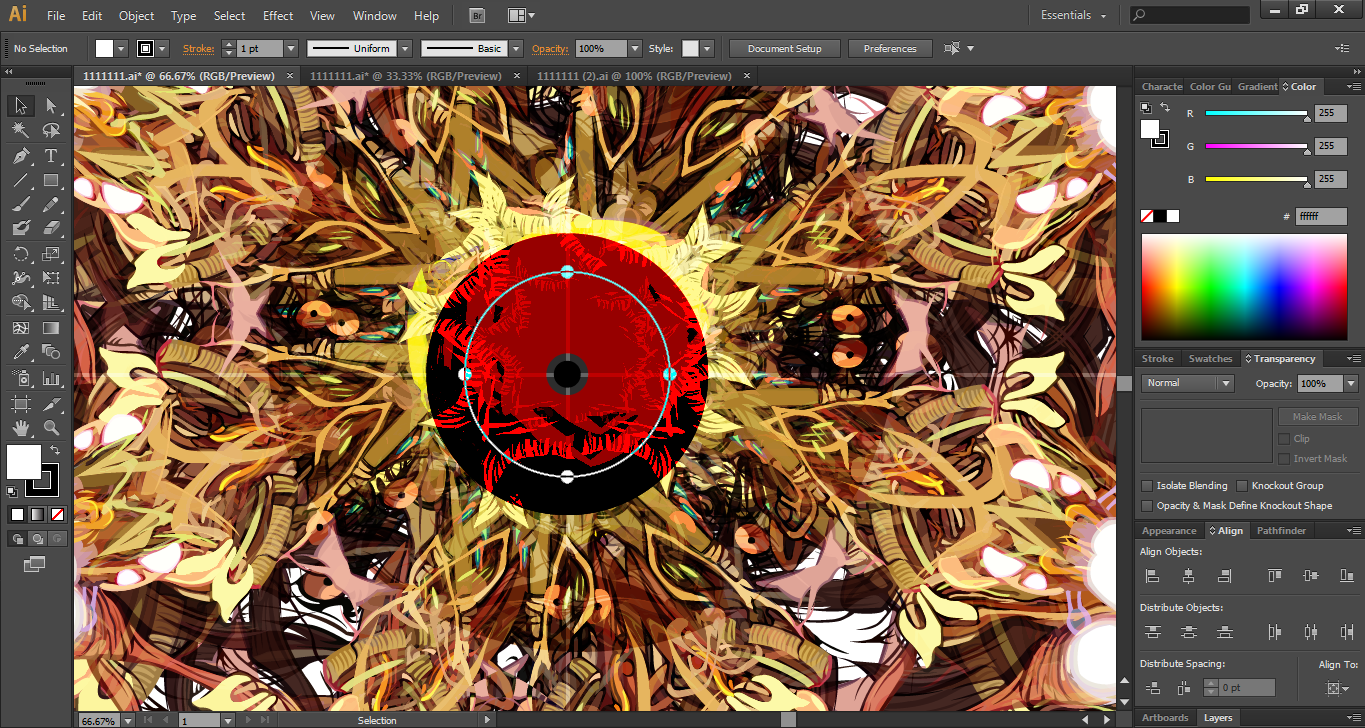This screenshot has width=1365, height=728.
Task: Open Adobe Bridge with the Br button
Action: coord(477,16)
